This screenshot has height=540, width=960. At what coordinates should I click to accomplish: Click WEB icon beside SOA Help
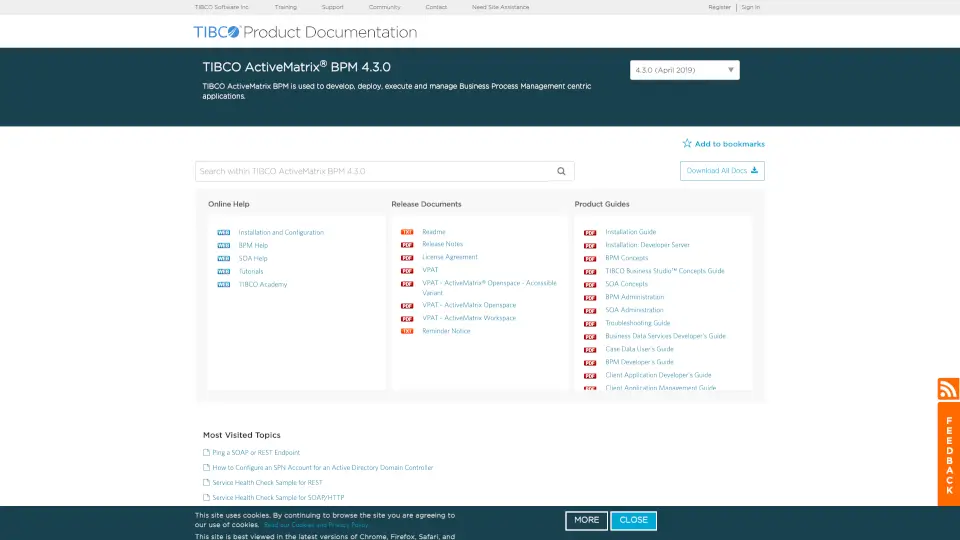pos(223,258)
